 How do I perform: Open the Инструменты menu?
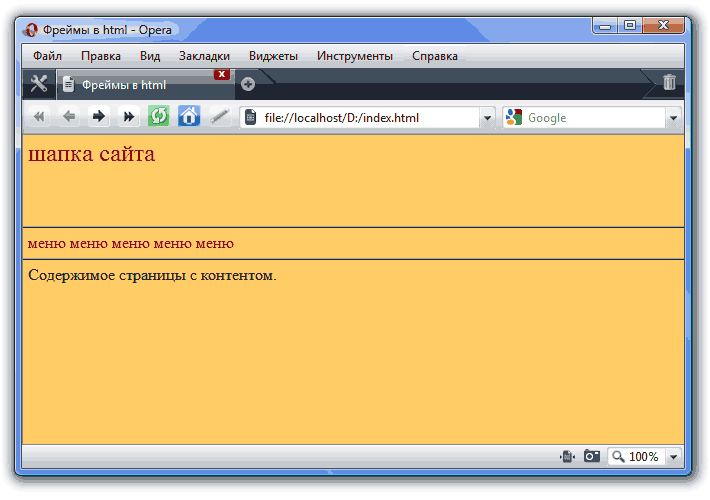[x=354, y=56]
